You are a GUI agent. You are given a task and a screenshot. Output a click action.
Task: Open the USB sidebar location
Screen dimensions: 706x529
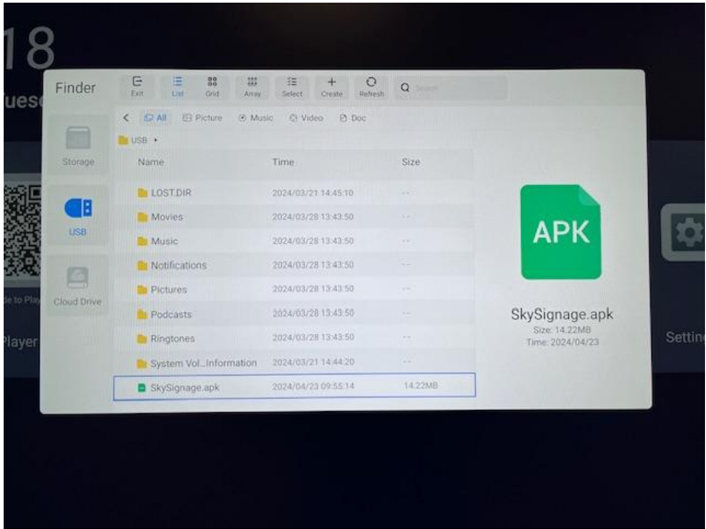[78, 216]
